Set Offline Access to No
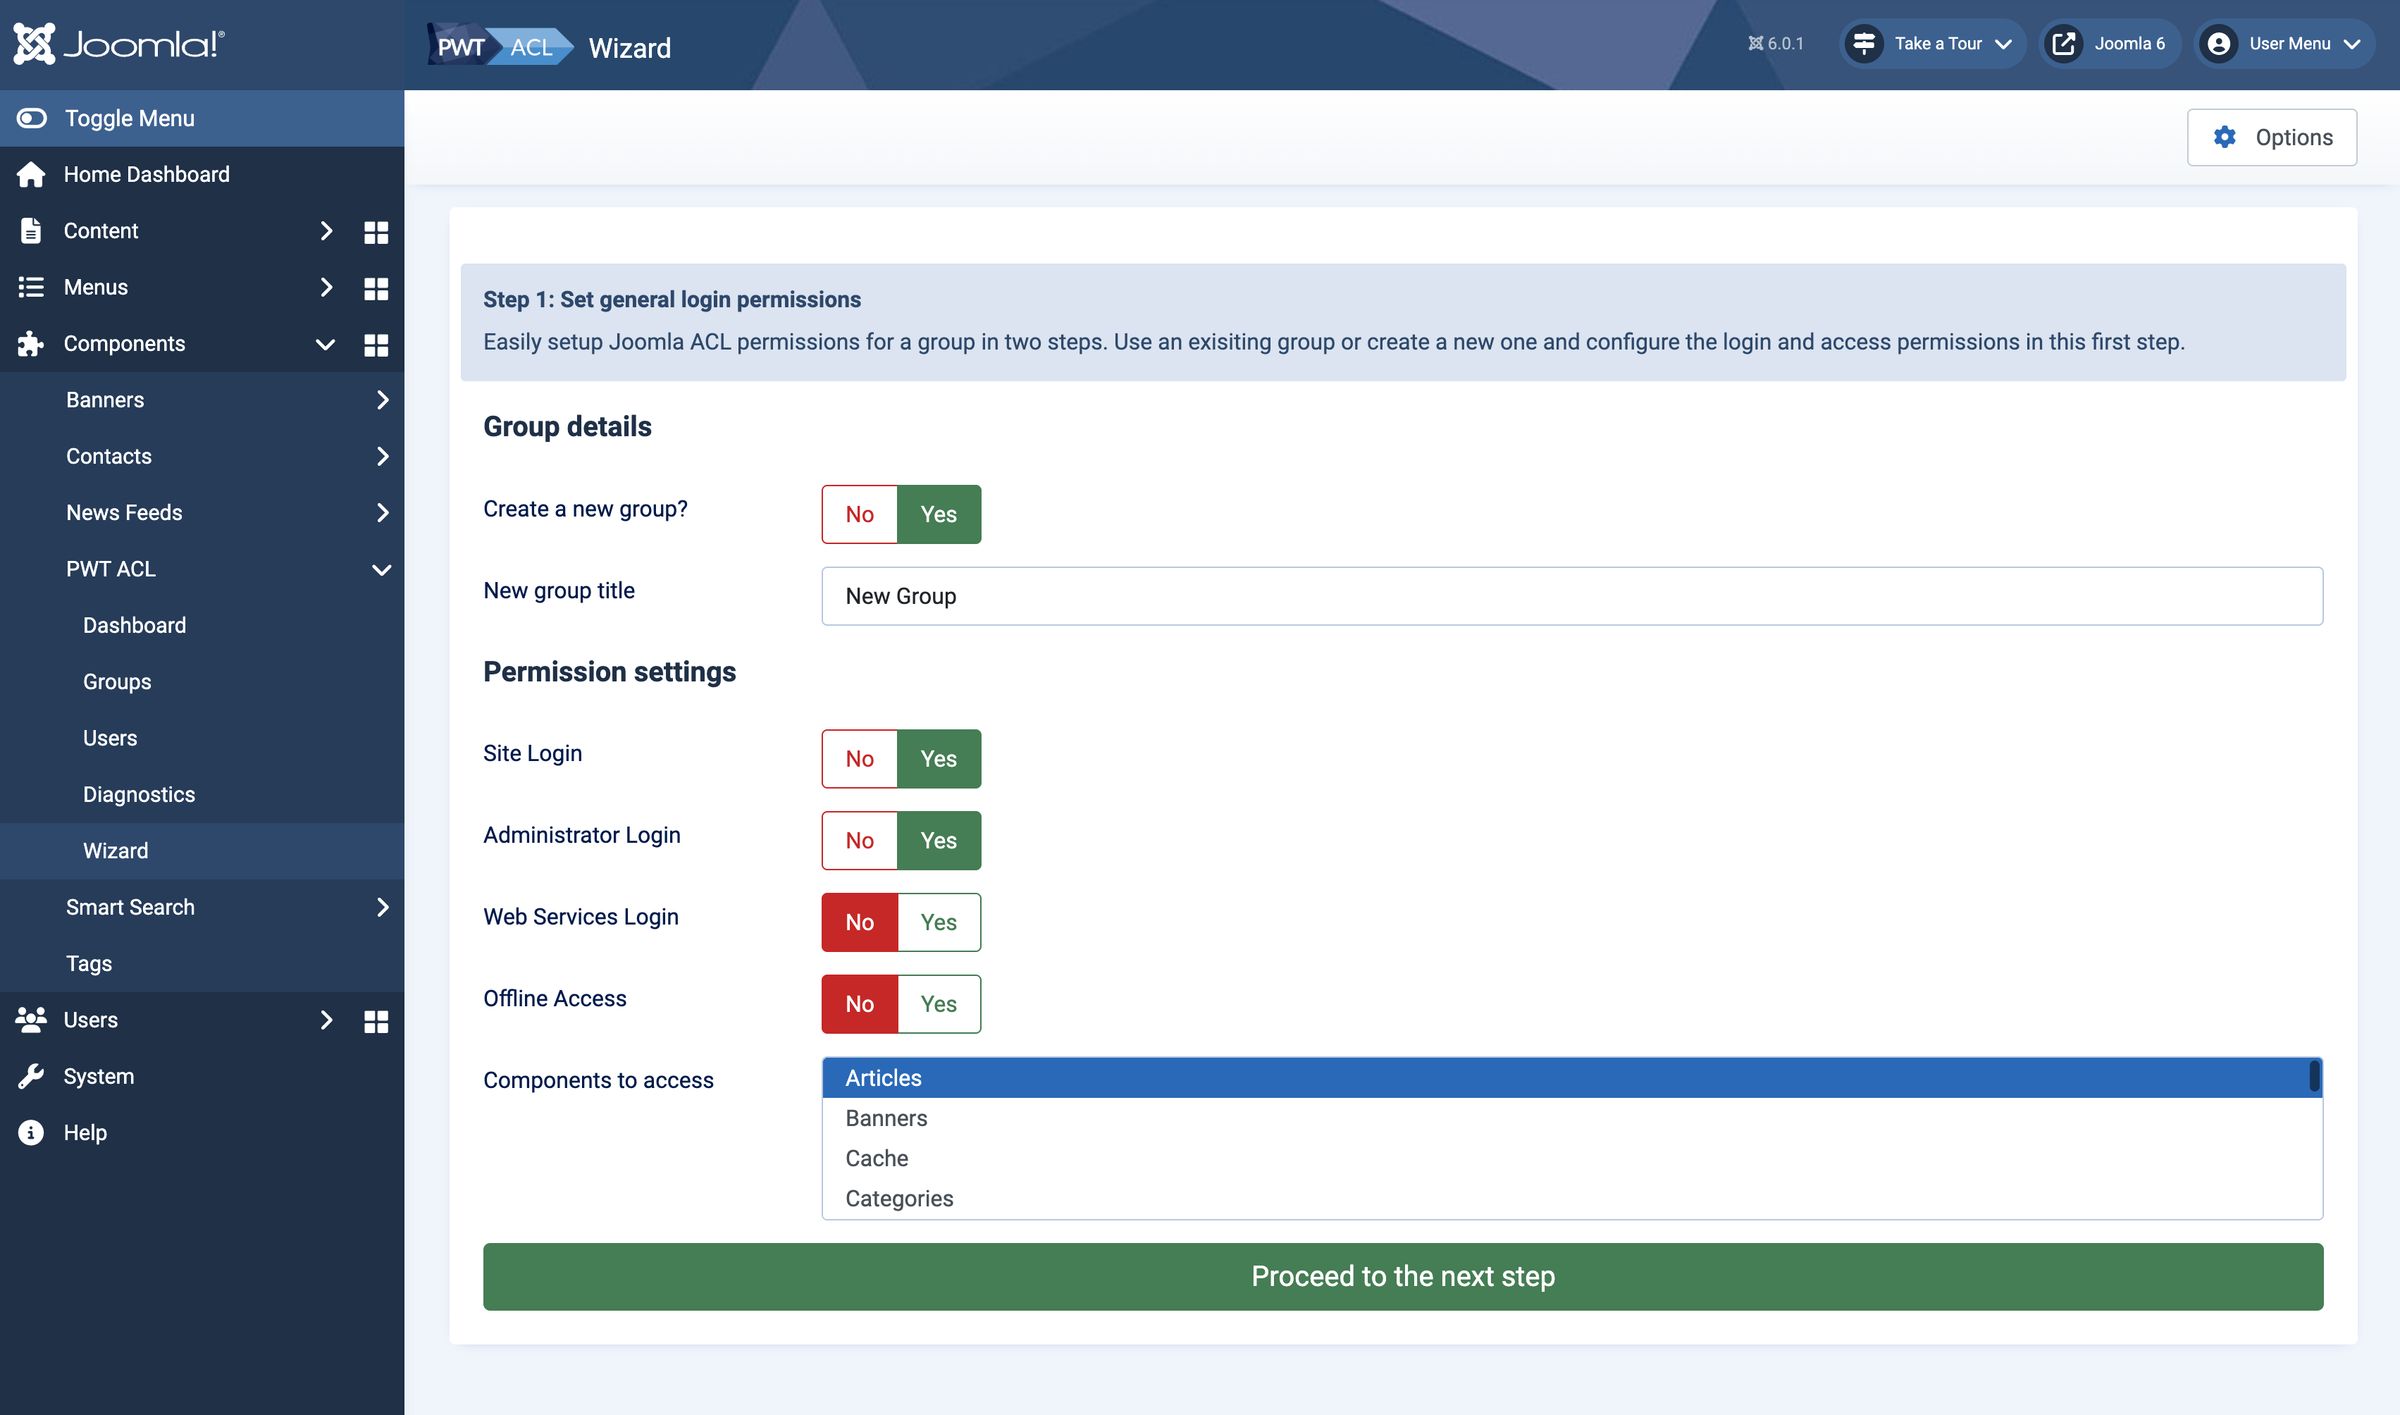2400x1415 pixels. [859, 1004]
